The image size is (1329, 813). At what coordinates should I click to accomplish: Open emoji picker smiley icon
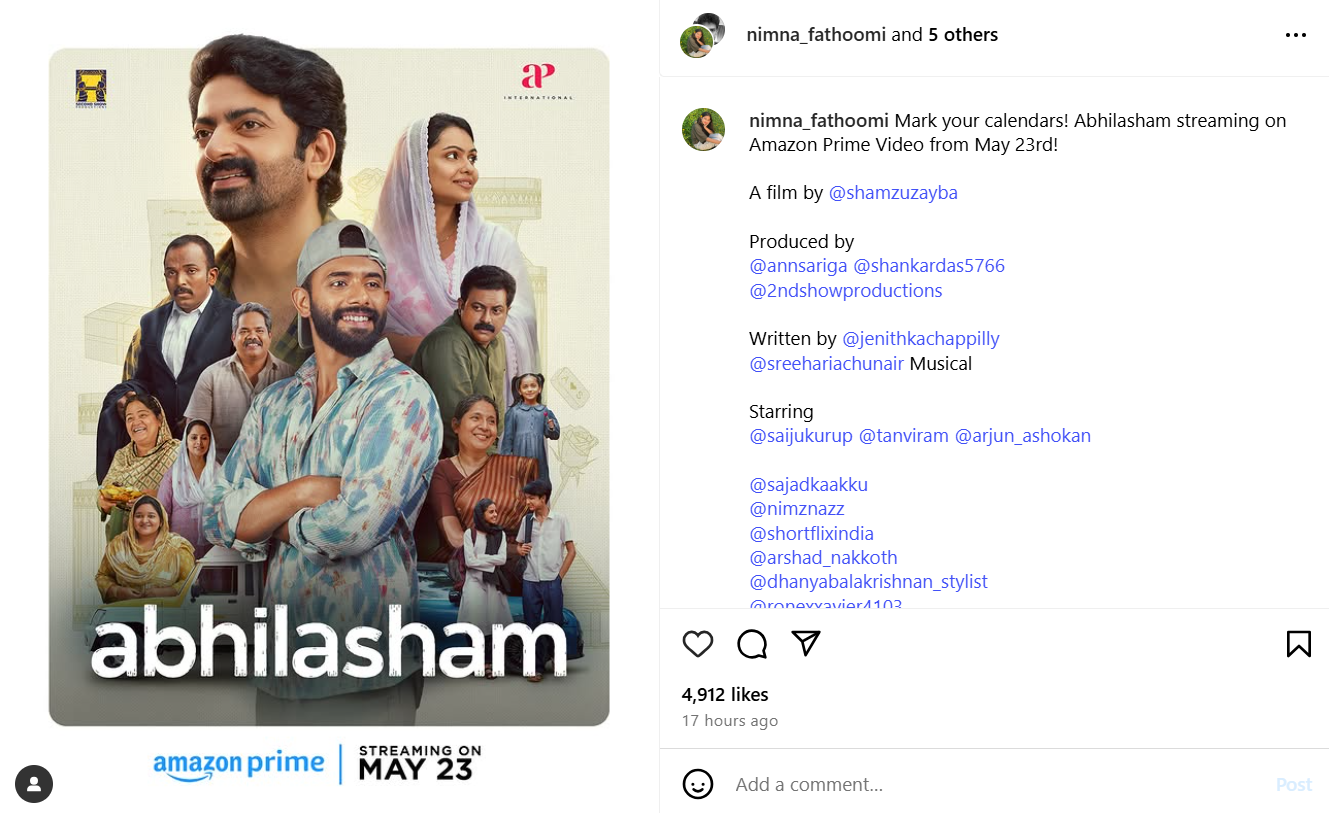pos(698,784)
